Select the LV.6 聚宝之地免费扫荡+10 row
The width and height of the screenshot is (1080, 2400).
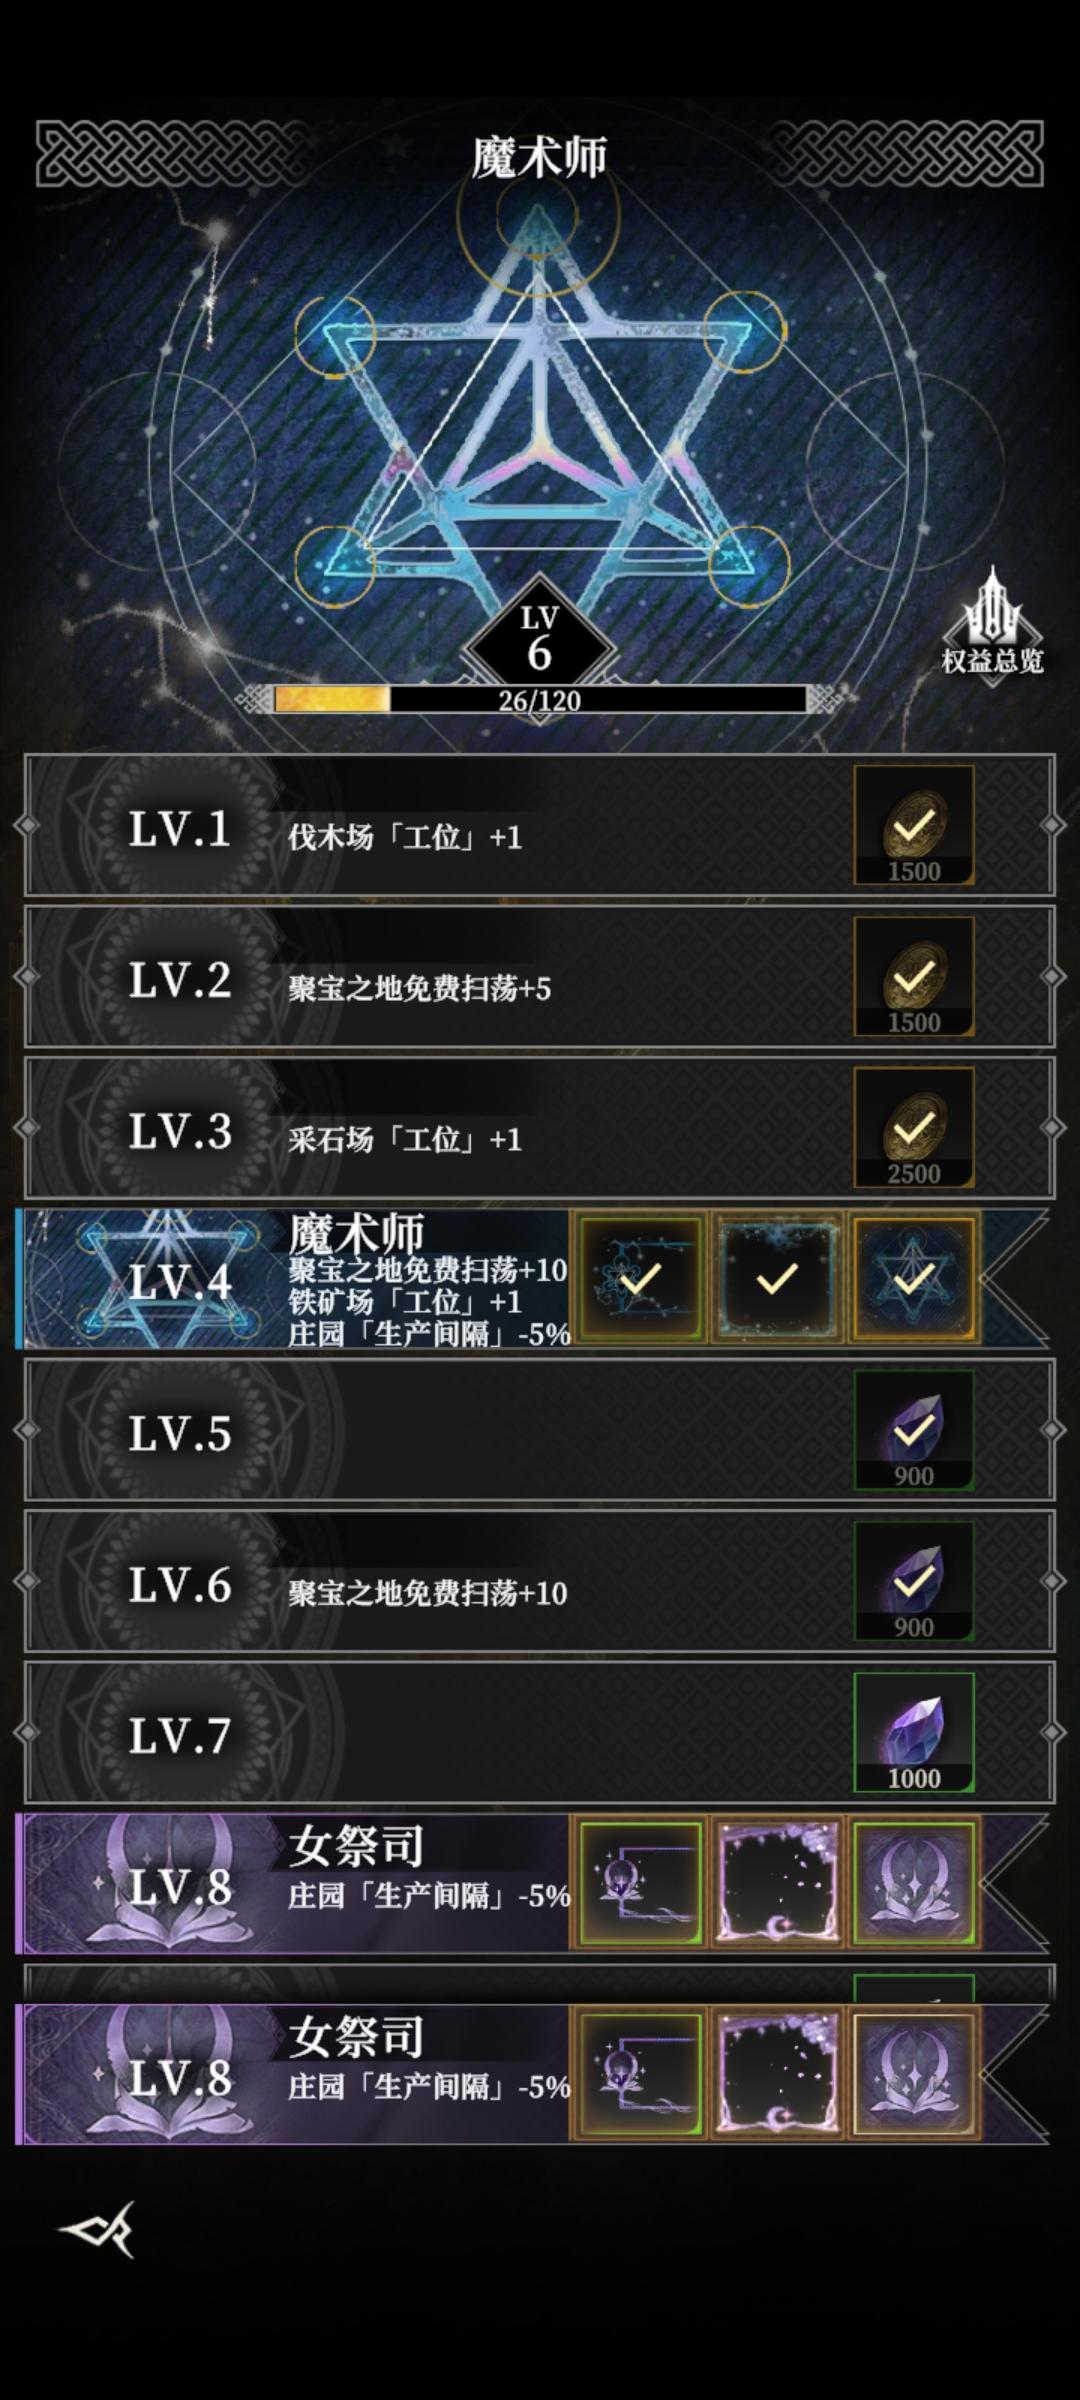pyautogui.click(x=540, y=1581)
